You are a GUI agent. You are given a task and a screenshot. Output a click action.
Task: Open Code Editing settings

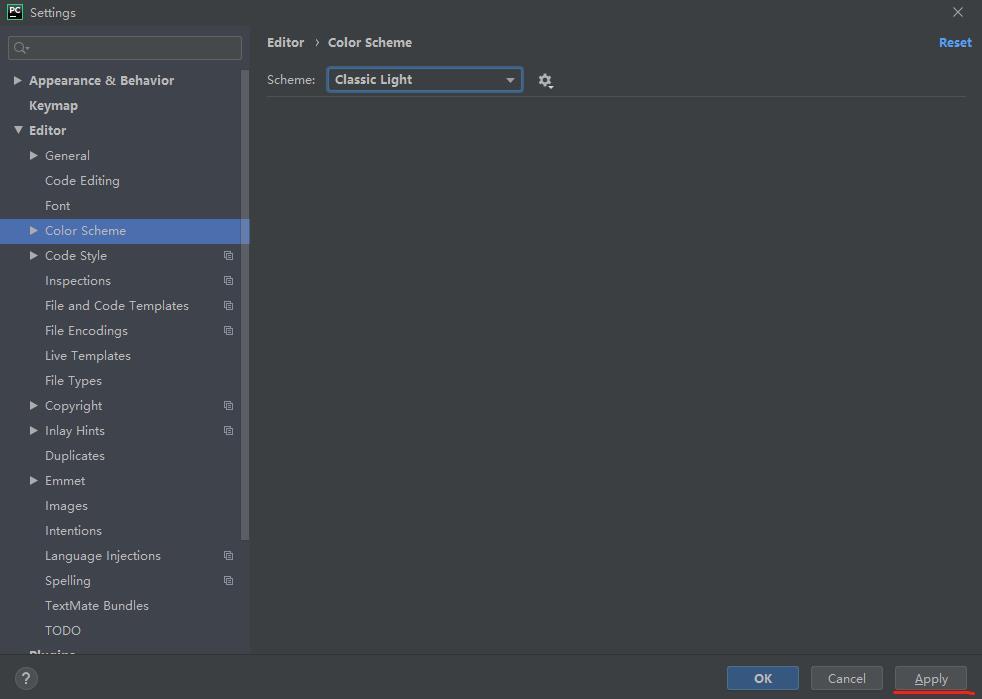click(x=82, y=180)
